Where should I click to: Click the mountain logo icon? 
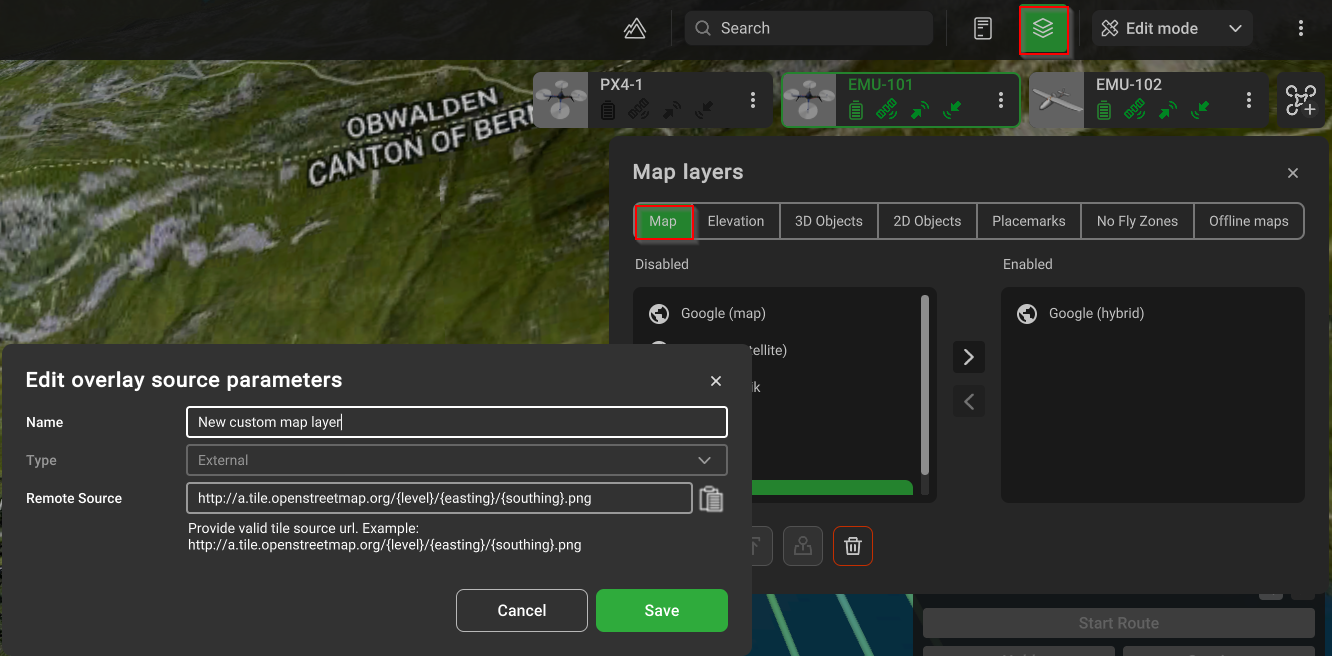635,29
